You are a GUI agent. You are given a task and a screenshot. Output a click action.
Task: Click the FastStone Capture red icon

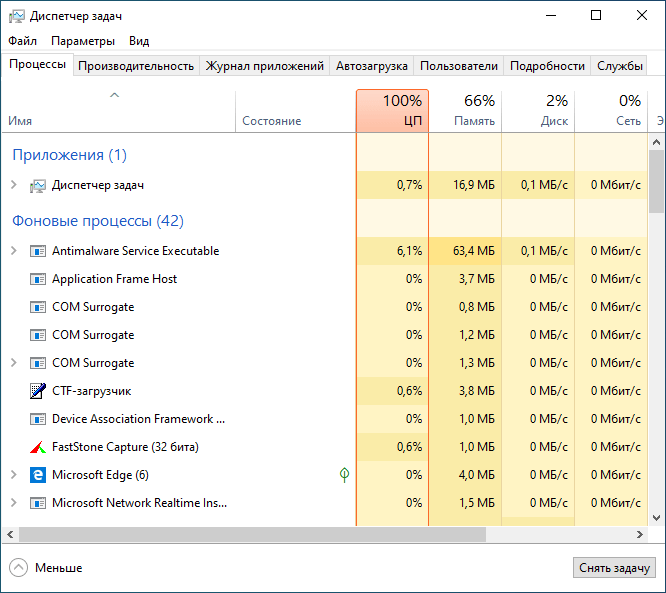point(38,447)
